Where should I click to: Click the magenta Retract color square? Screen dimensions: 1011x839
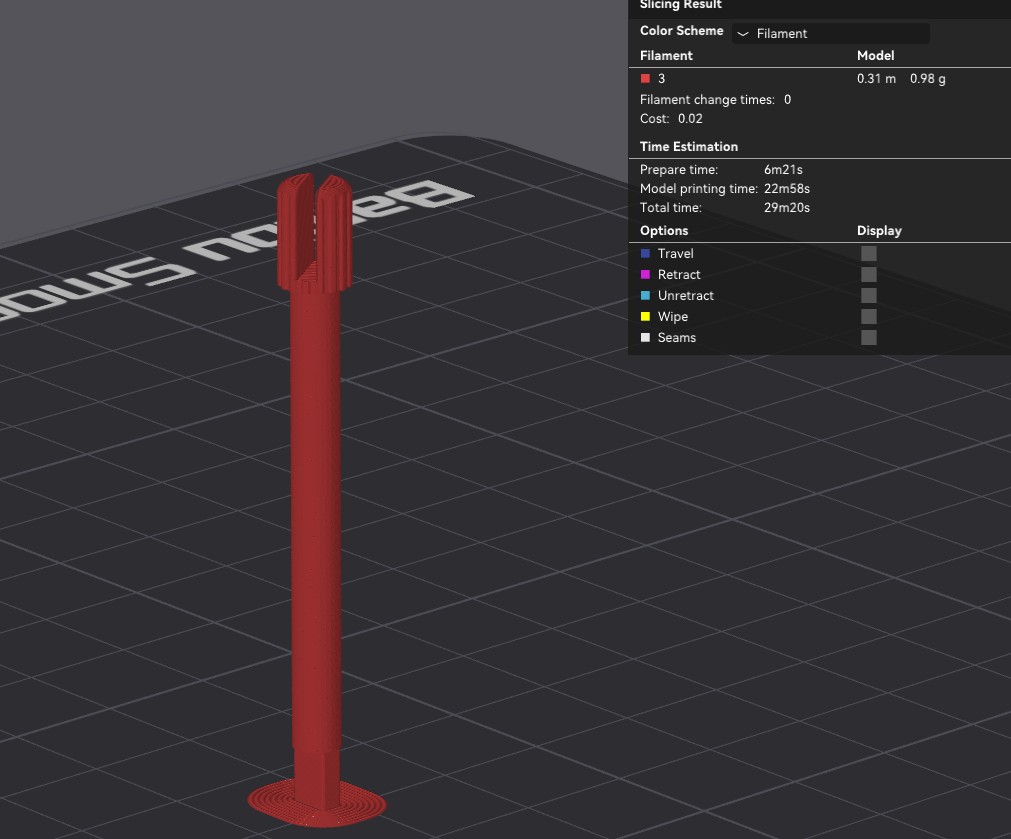[x=645, y=275]
